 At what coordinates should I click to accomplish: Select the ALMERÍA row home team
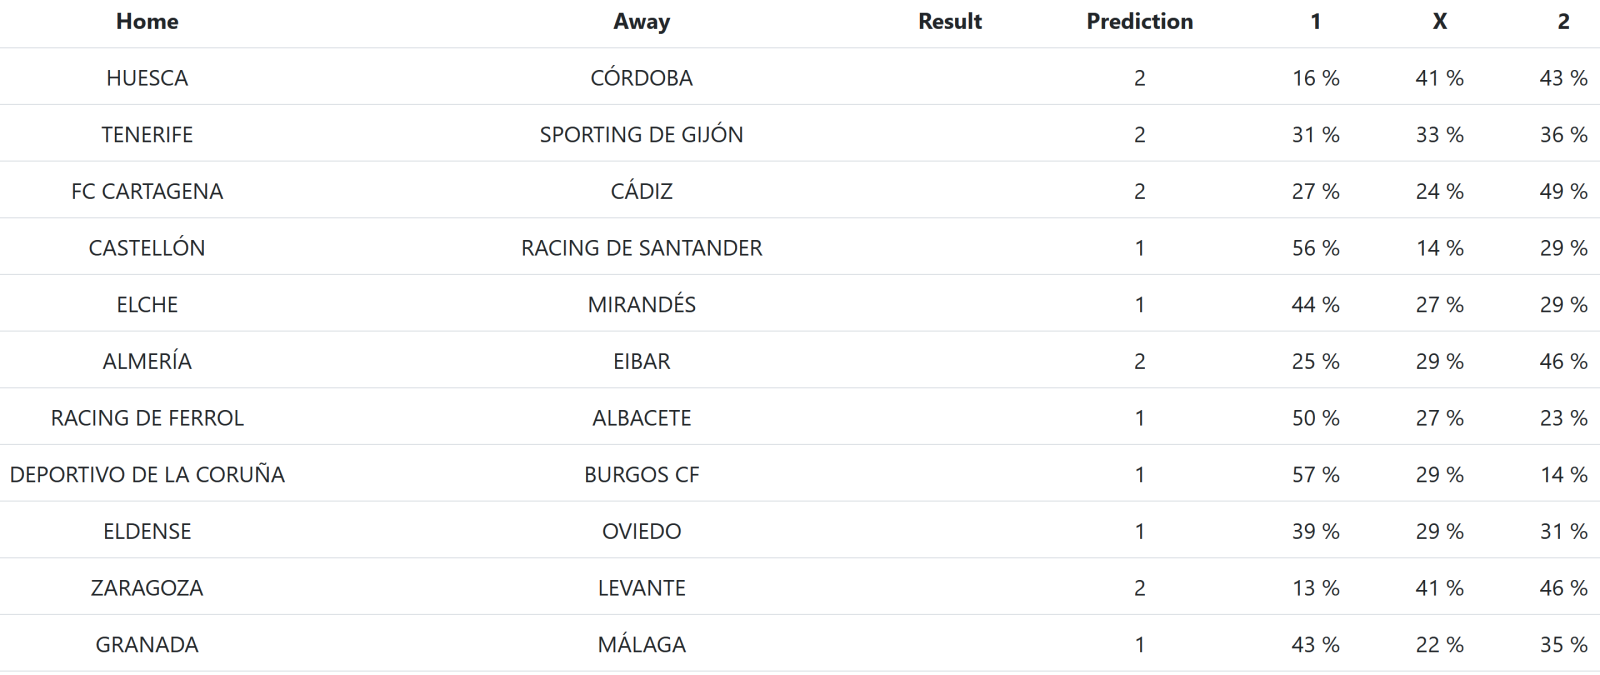tap(147, 362)
